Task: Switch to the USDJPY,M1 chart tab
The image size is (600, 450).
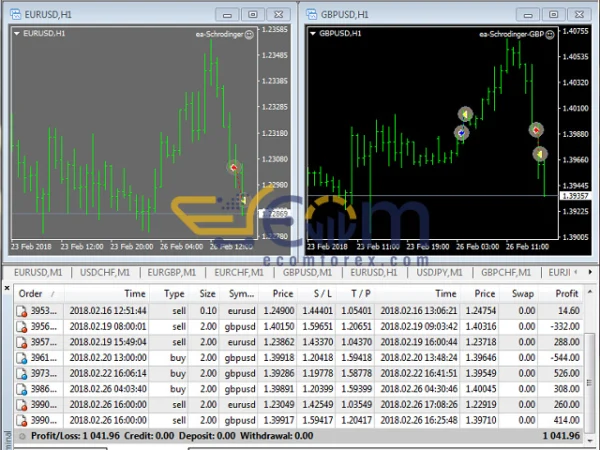Action: 439,272
